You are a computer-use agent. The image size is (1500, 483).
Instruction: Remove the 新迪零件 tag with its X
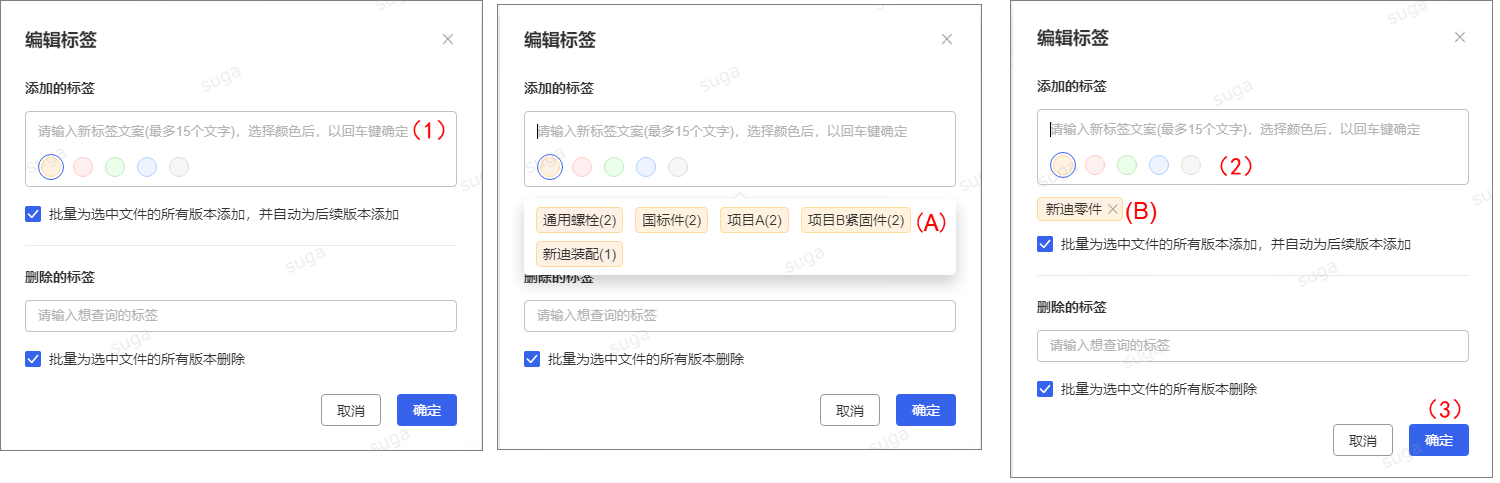[1113, 209]
